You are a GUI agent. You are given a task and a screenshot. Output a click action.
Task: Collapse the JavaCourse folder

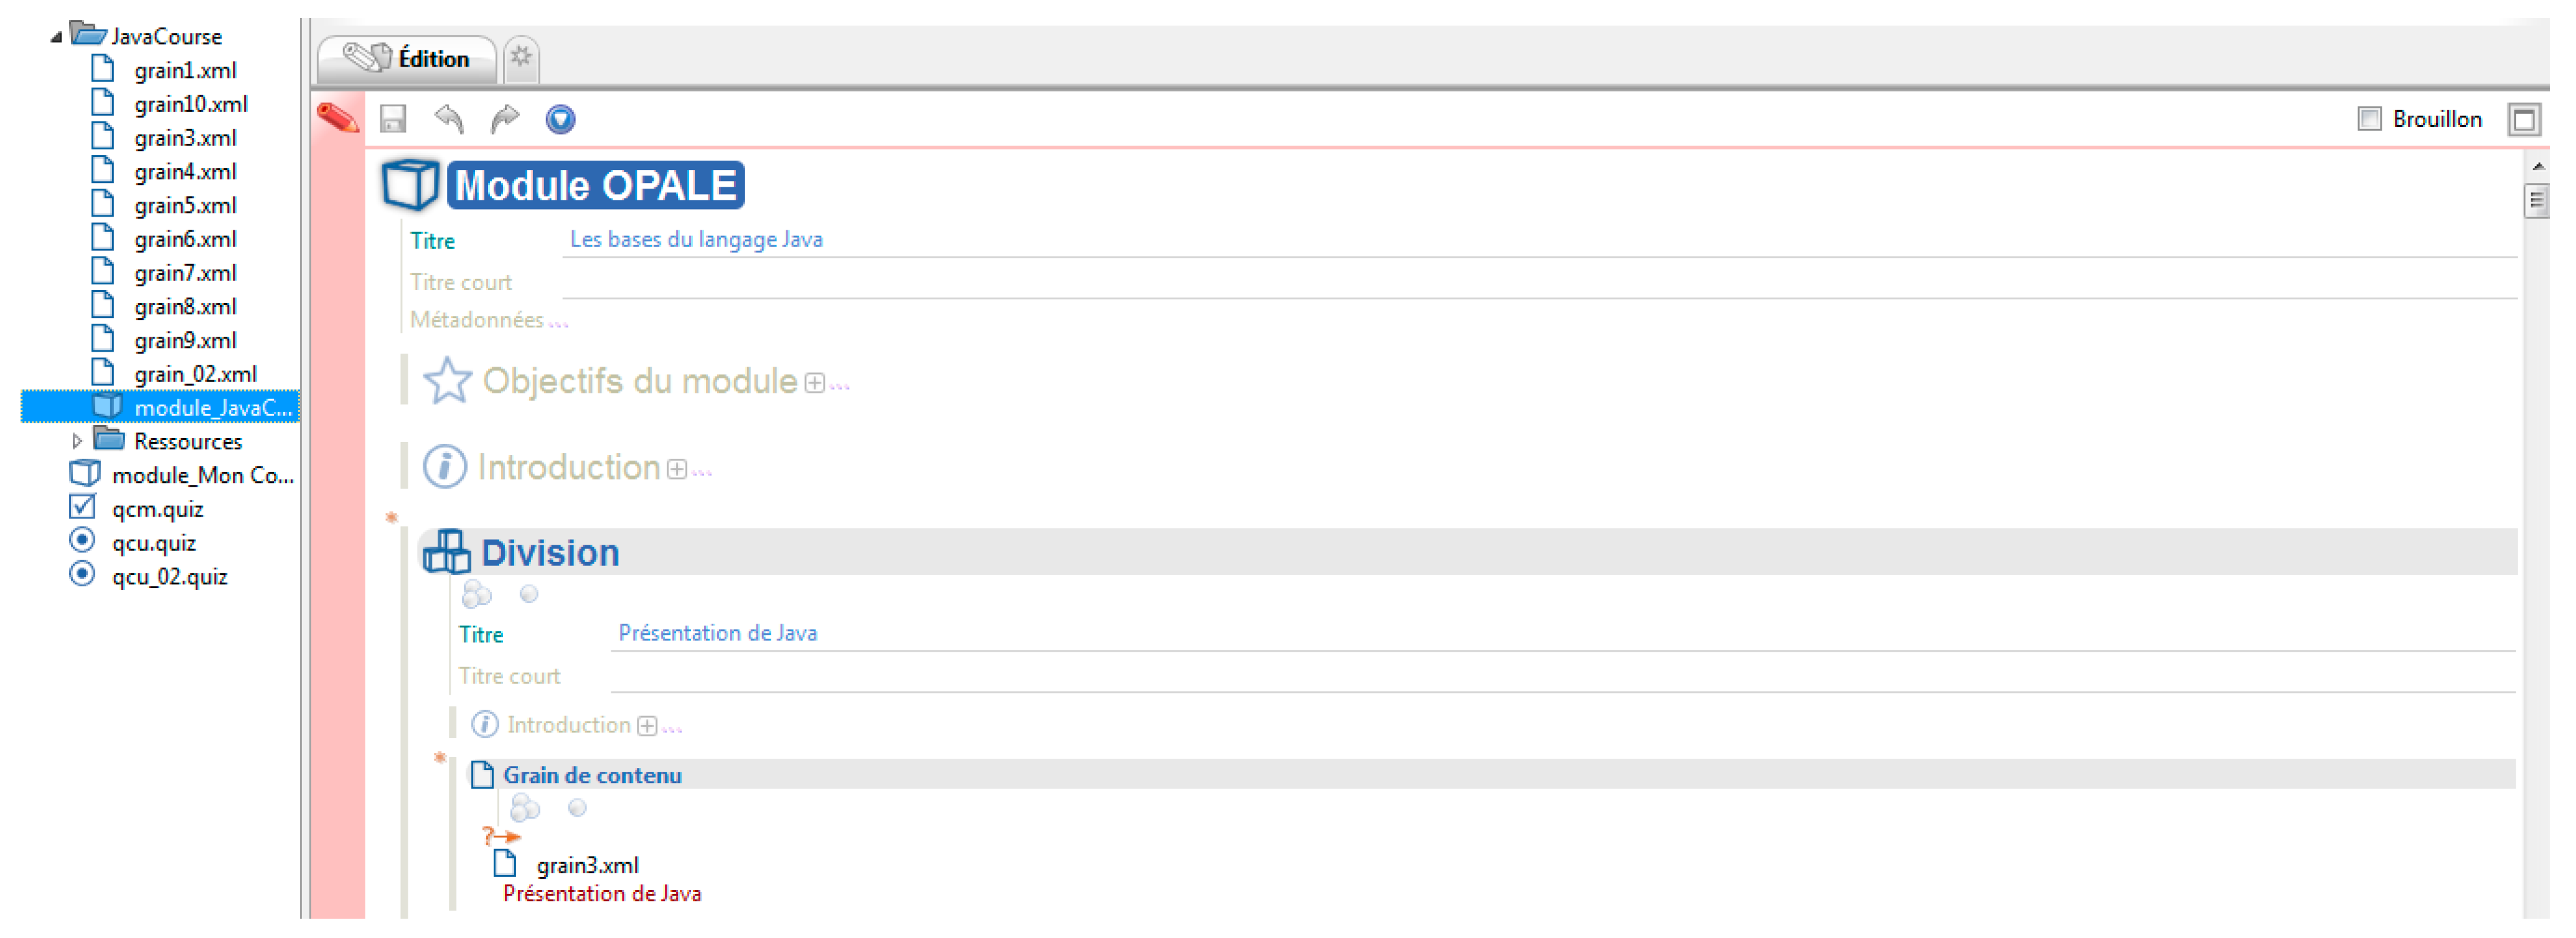56,37
